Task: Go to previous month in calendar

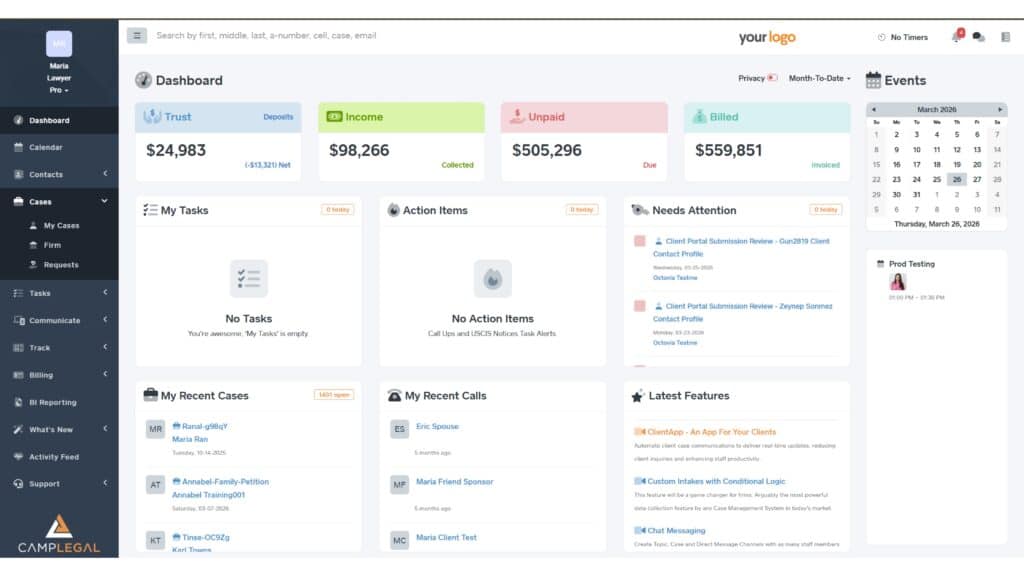Action: (874, 110)
